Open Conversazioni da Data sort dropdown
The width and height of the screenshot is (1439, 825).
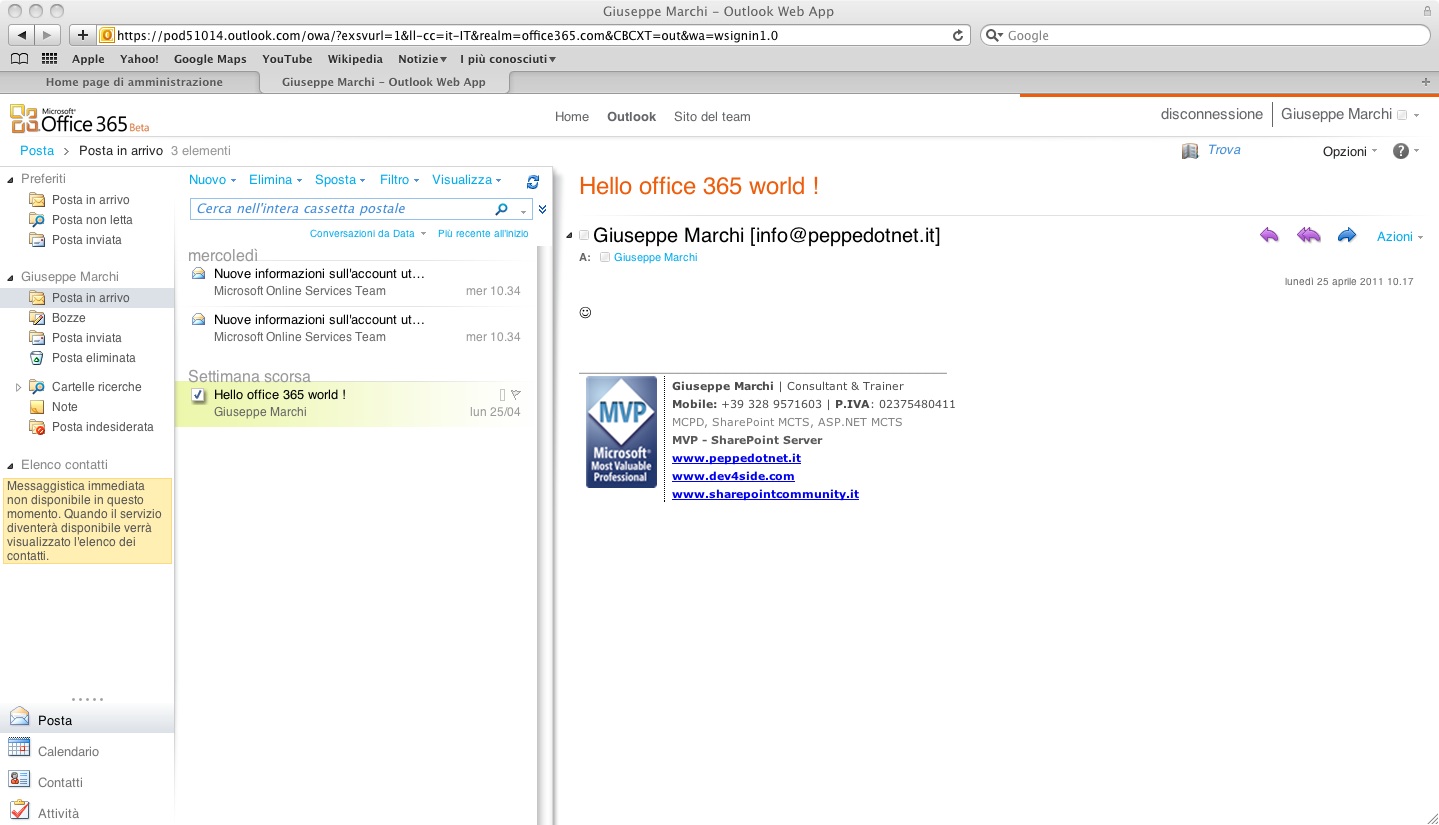click(x=367, y=233)
